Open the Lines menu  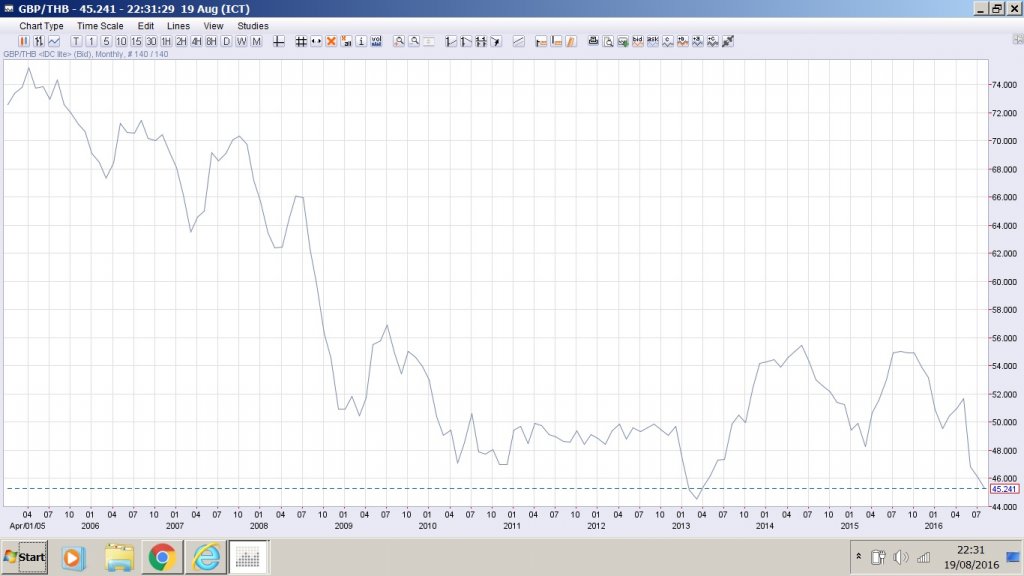click(x=178, y=26)
